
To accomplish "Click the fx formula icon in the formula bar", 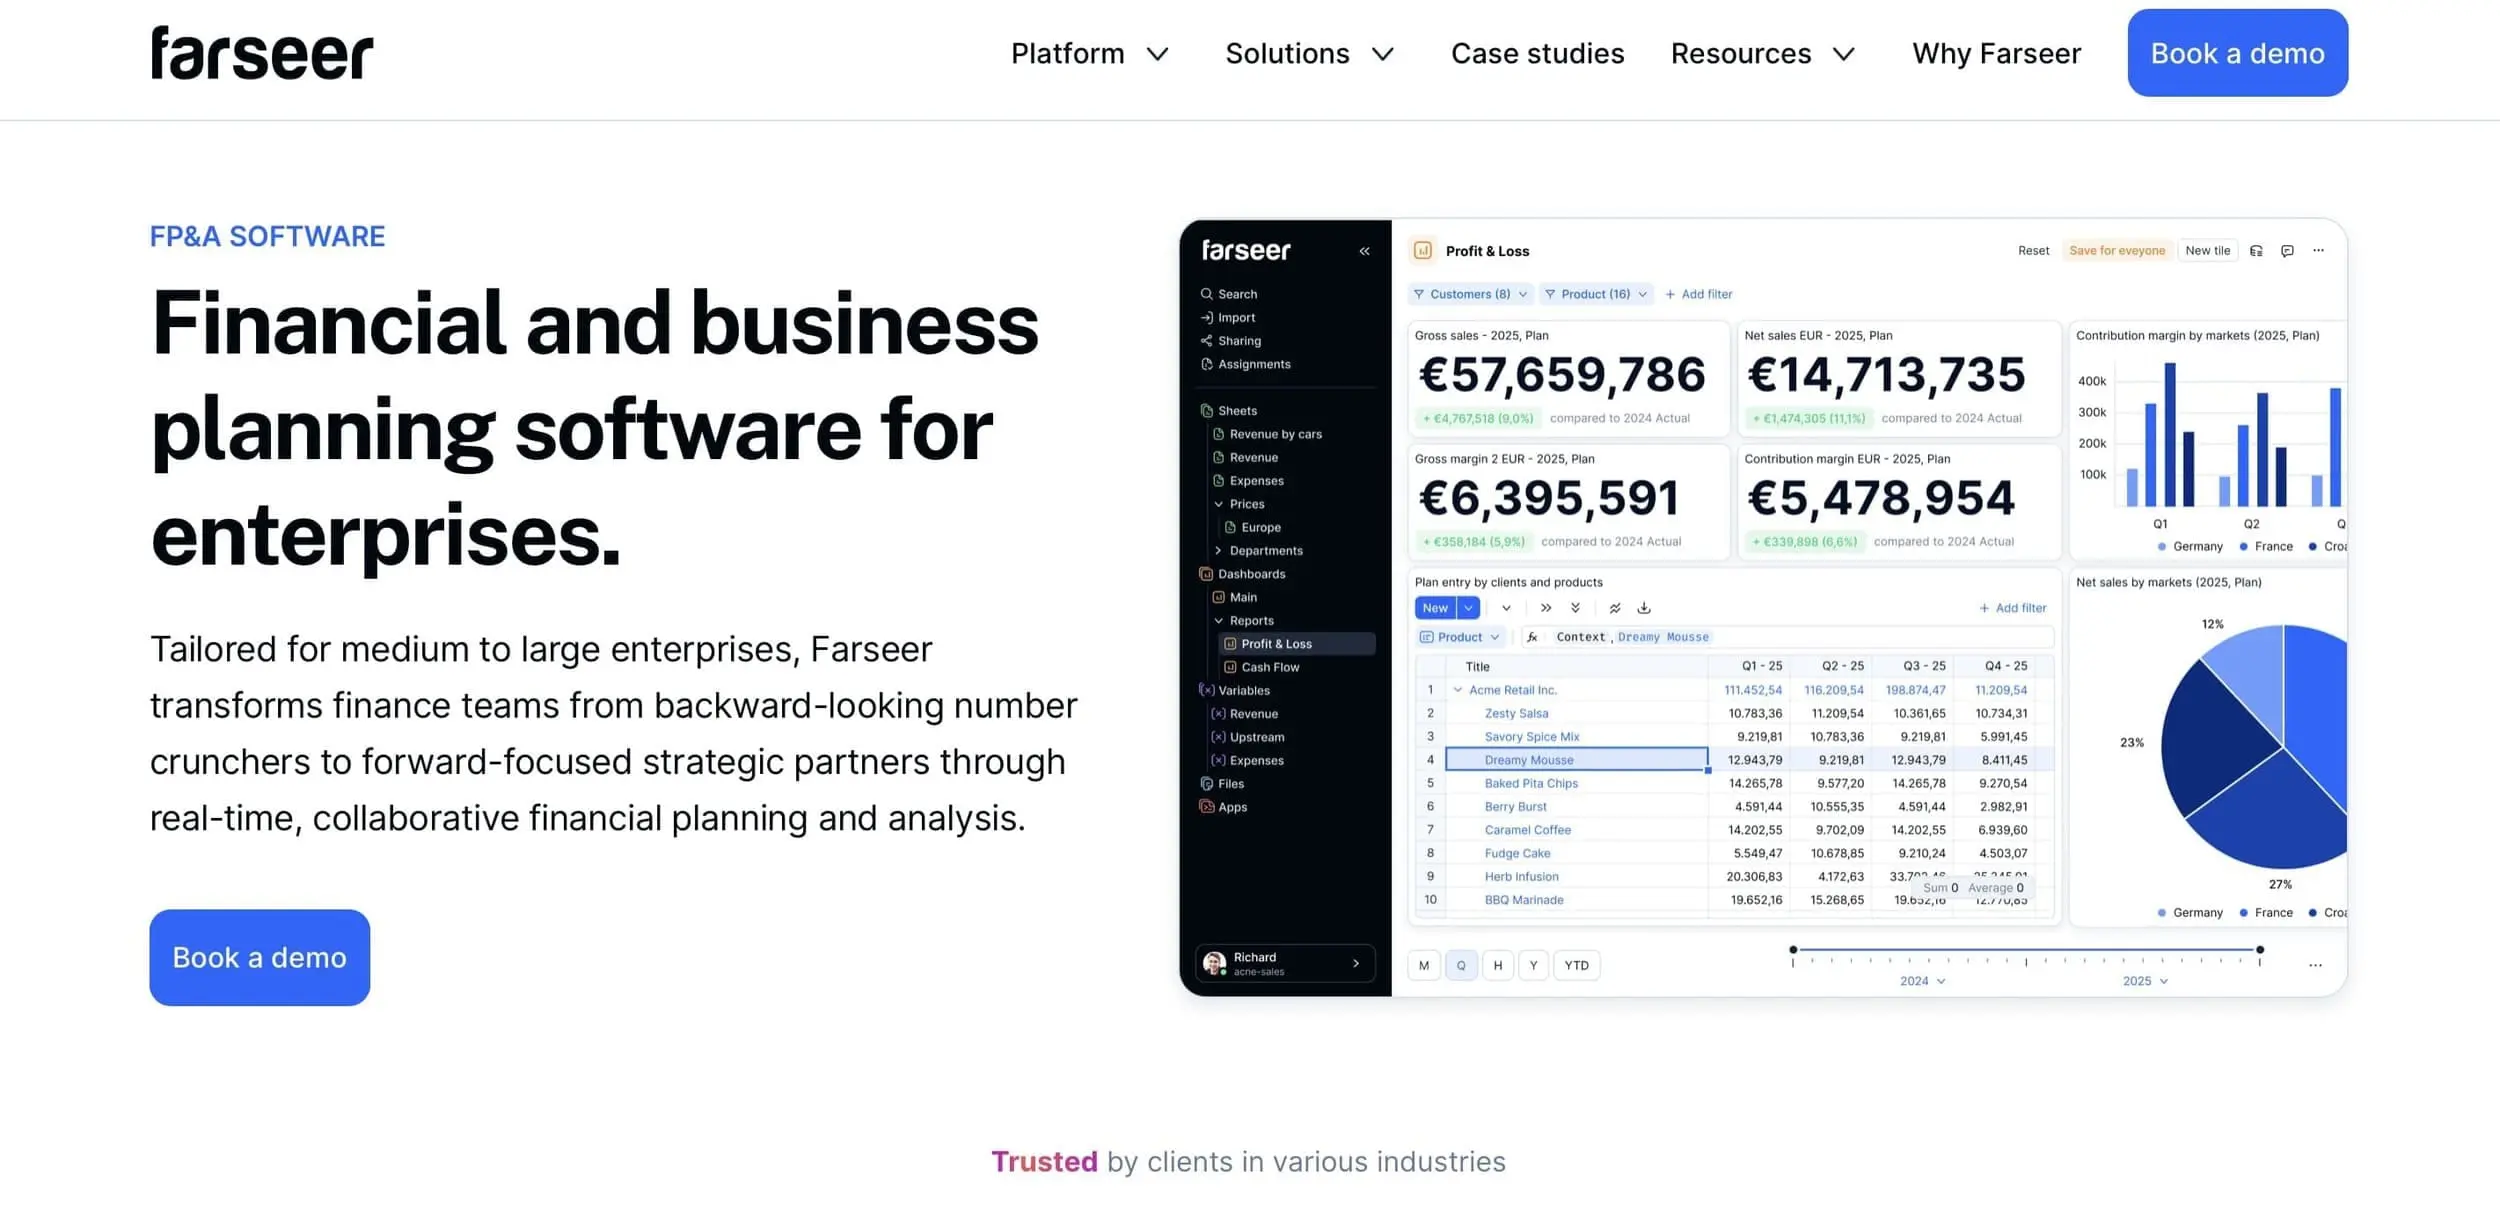I will (x=1533, y=636).
